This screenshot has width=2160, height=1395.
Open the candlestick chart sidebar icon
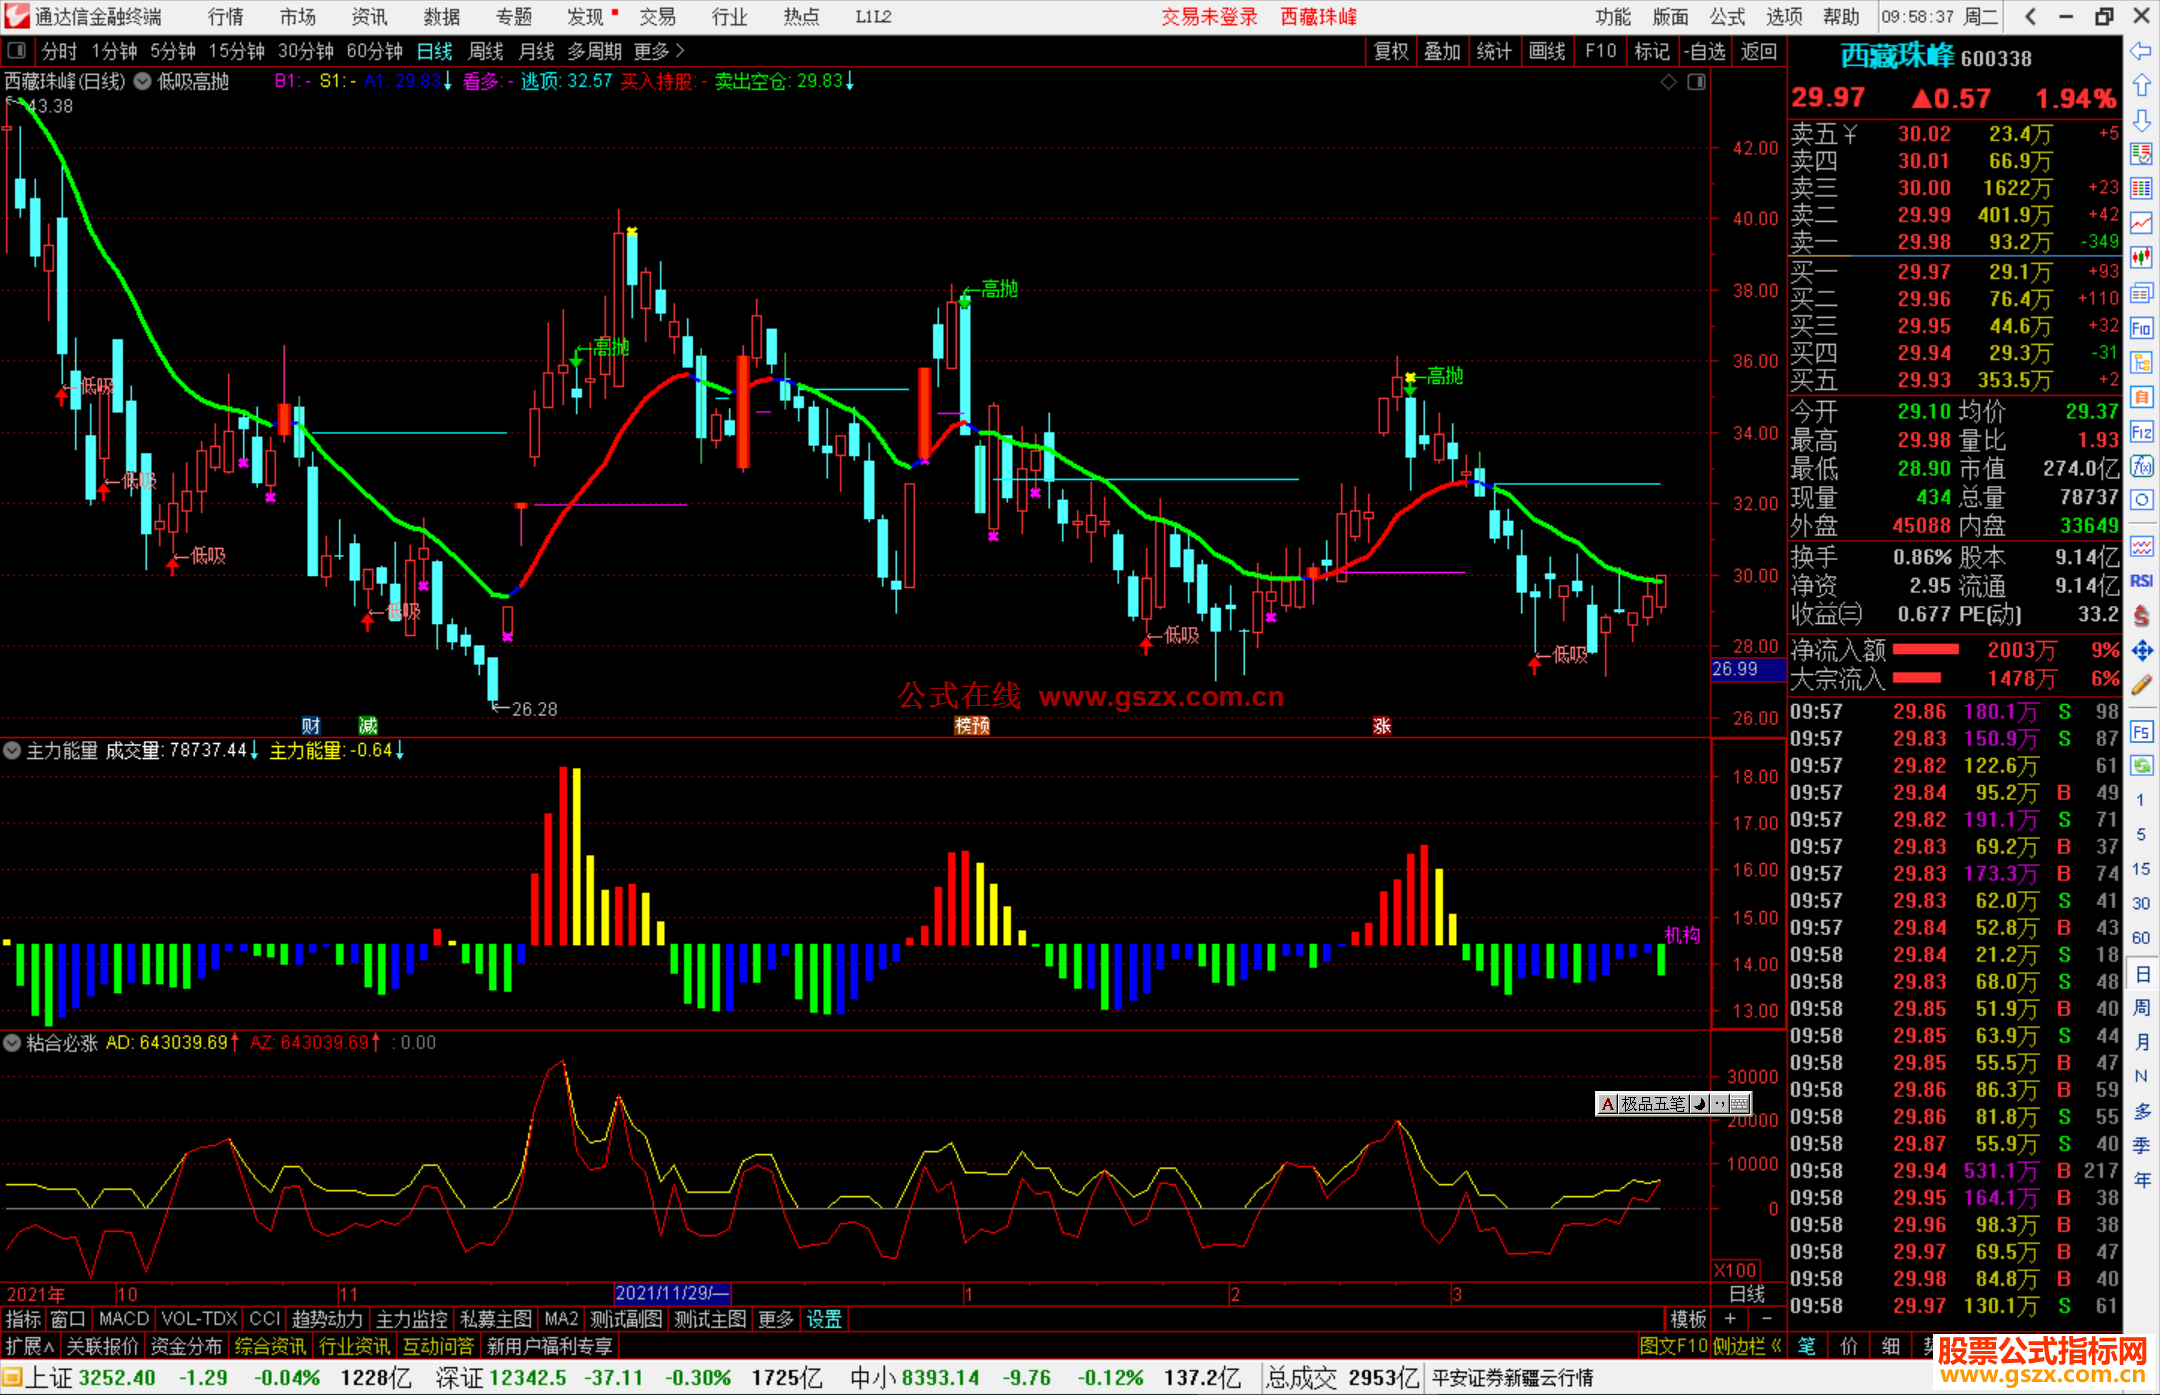2141,257
